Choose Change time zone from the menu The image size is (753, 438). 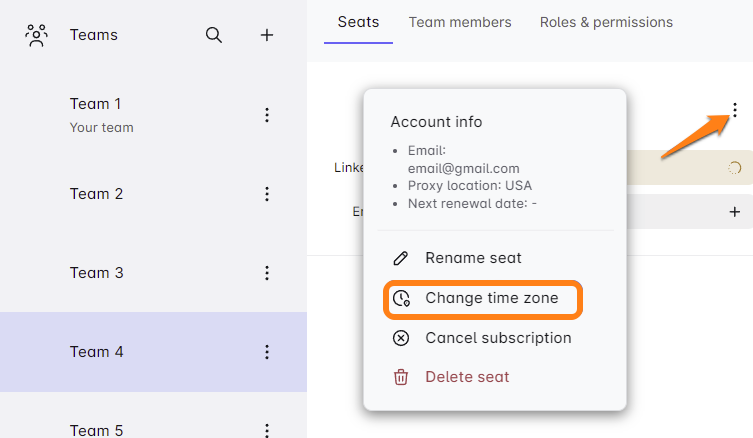(490, 298)
